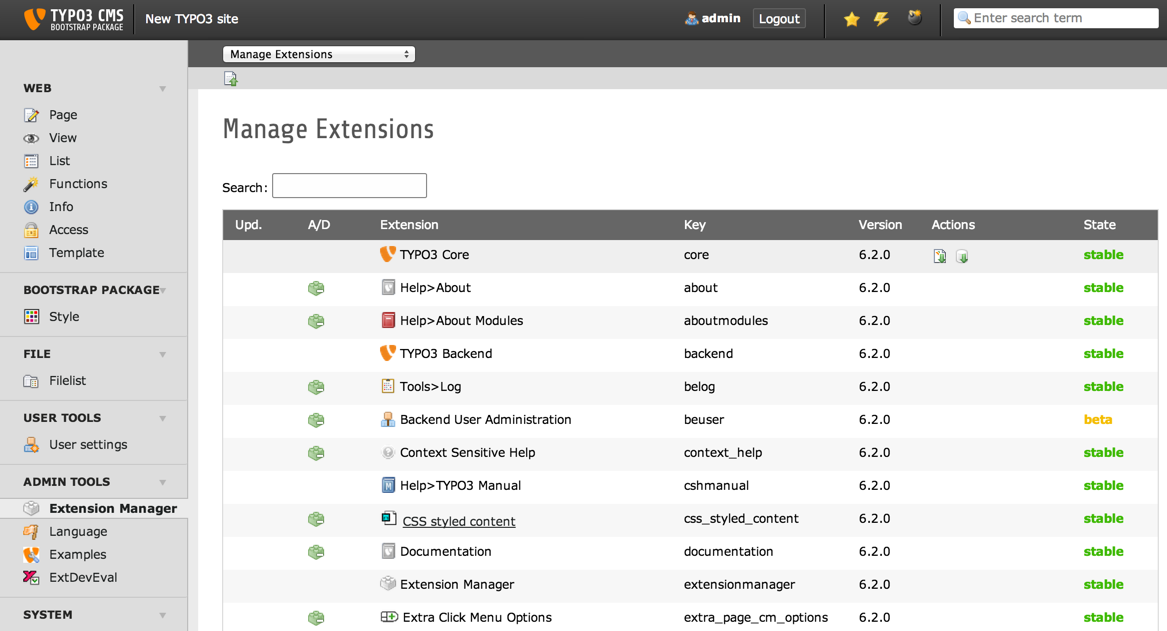Activate the Backend User Administration extension
The image size is (1167, 631).
point(316,420)
